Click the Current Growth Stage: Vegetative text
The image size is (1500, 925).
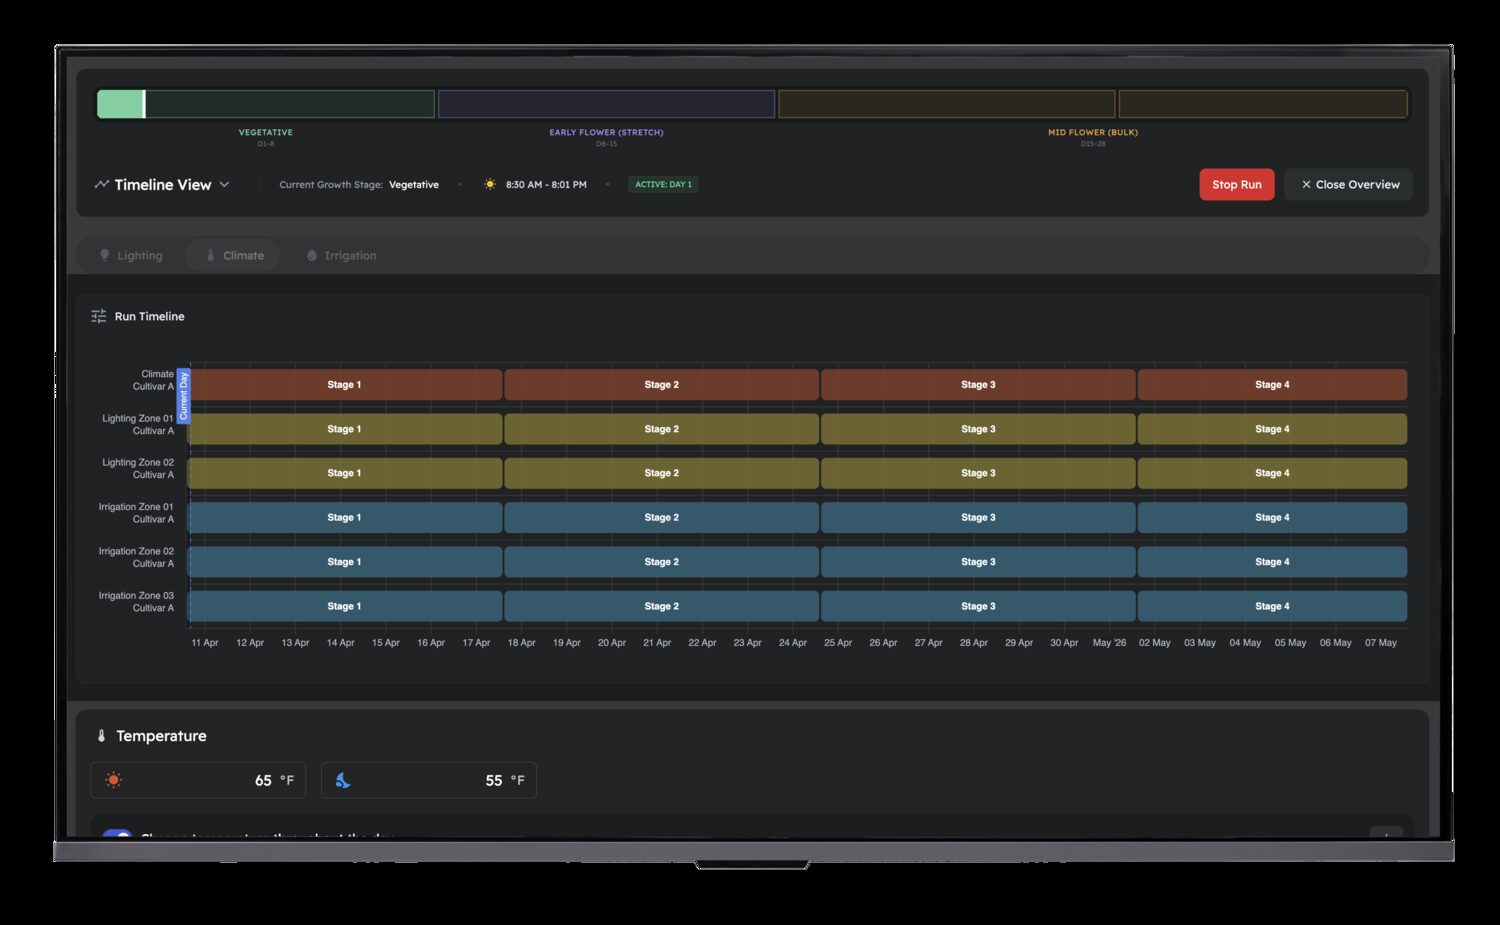click(359, 184)
